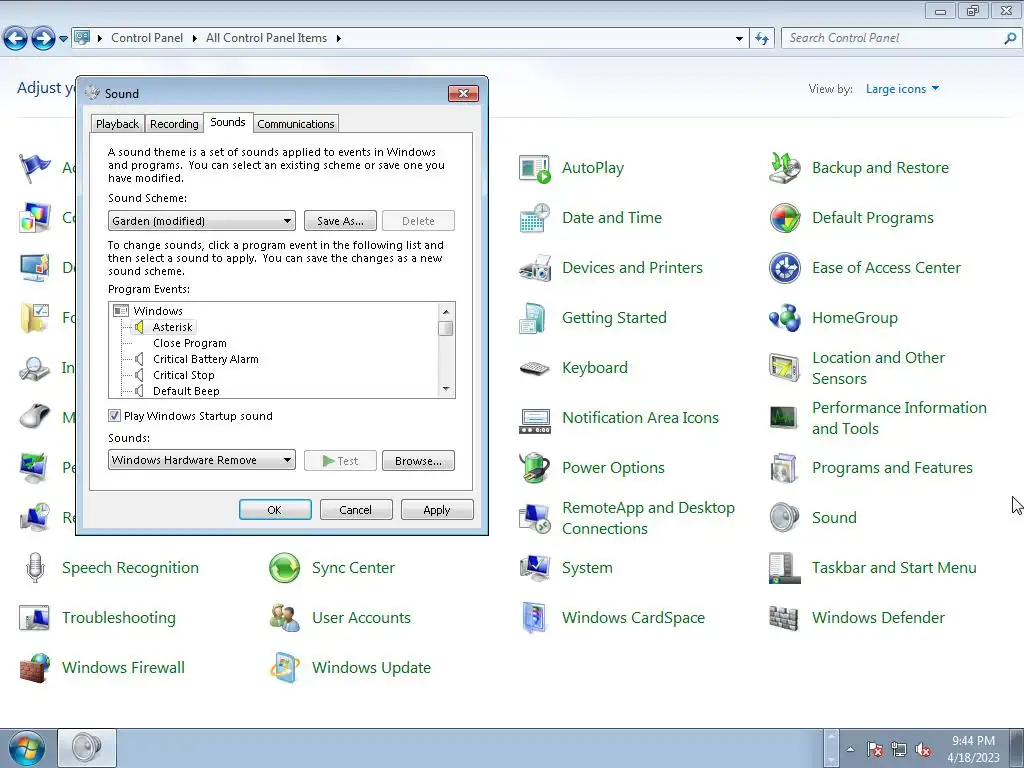1024x768 pixels.
Task: Open the Ease of Access Center icon
Action: point(785,268)
